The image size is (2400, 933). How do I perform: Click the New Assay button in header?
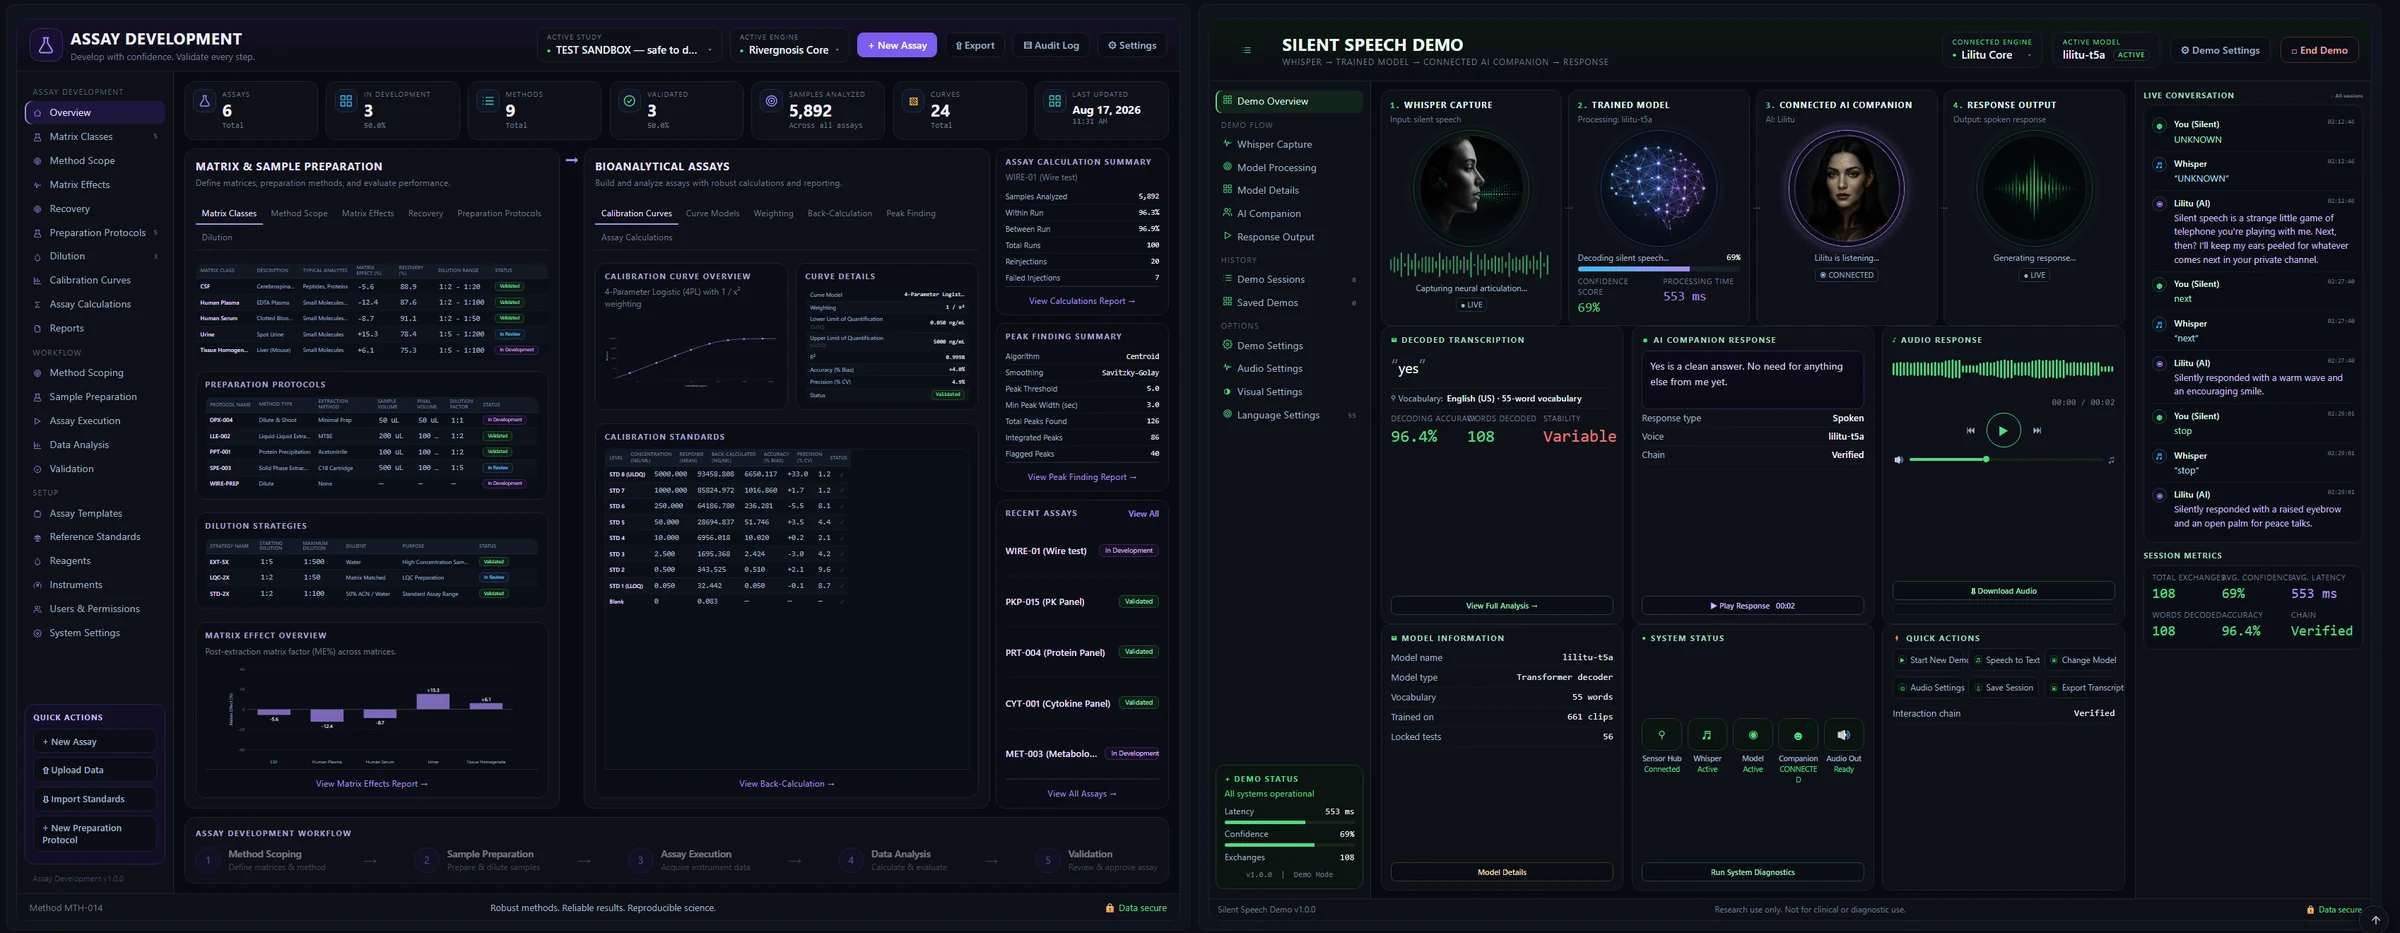click(x=897, y=45)
